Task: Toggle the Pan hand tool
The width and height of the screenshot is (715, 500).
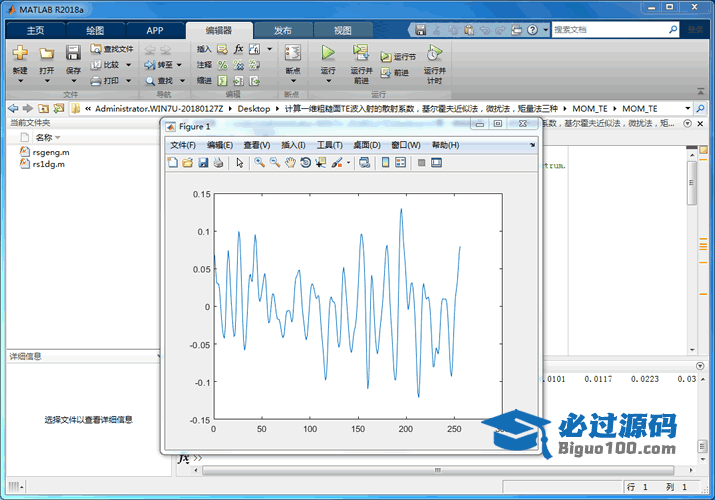Action: pos(290,162)
